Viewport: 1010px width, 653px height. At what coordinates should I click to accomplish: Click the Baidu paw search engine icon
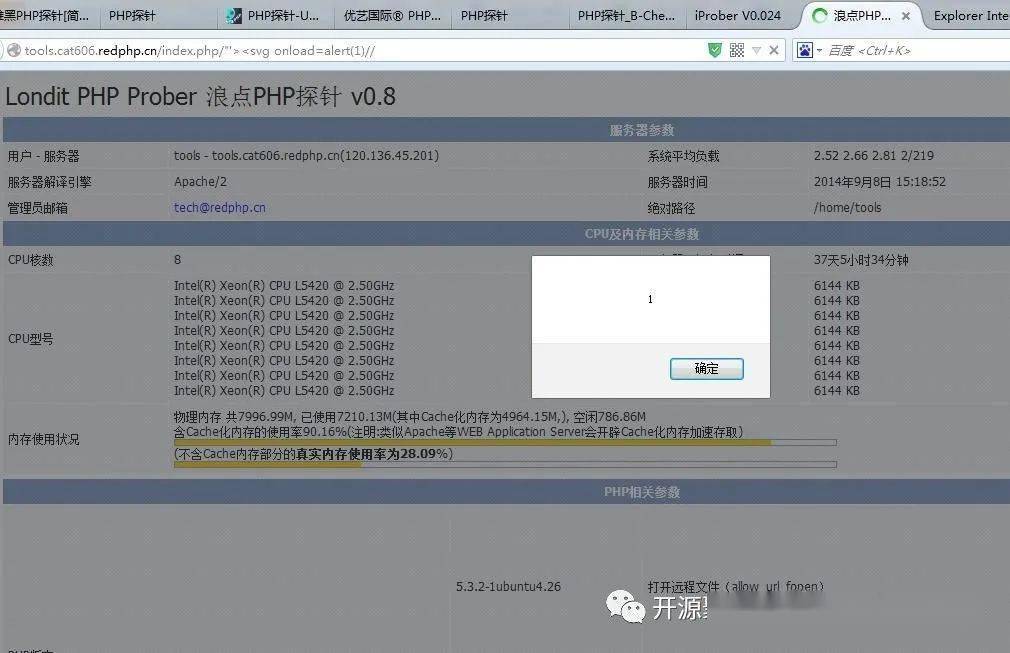click(x=805, y=50)
